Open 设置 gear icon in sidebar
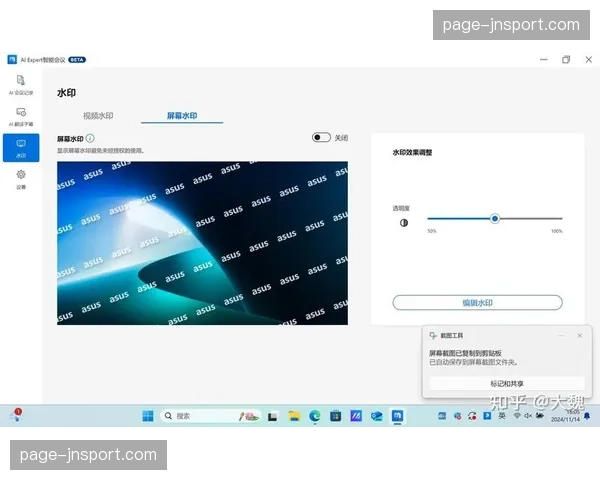 coord(20,178)
